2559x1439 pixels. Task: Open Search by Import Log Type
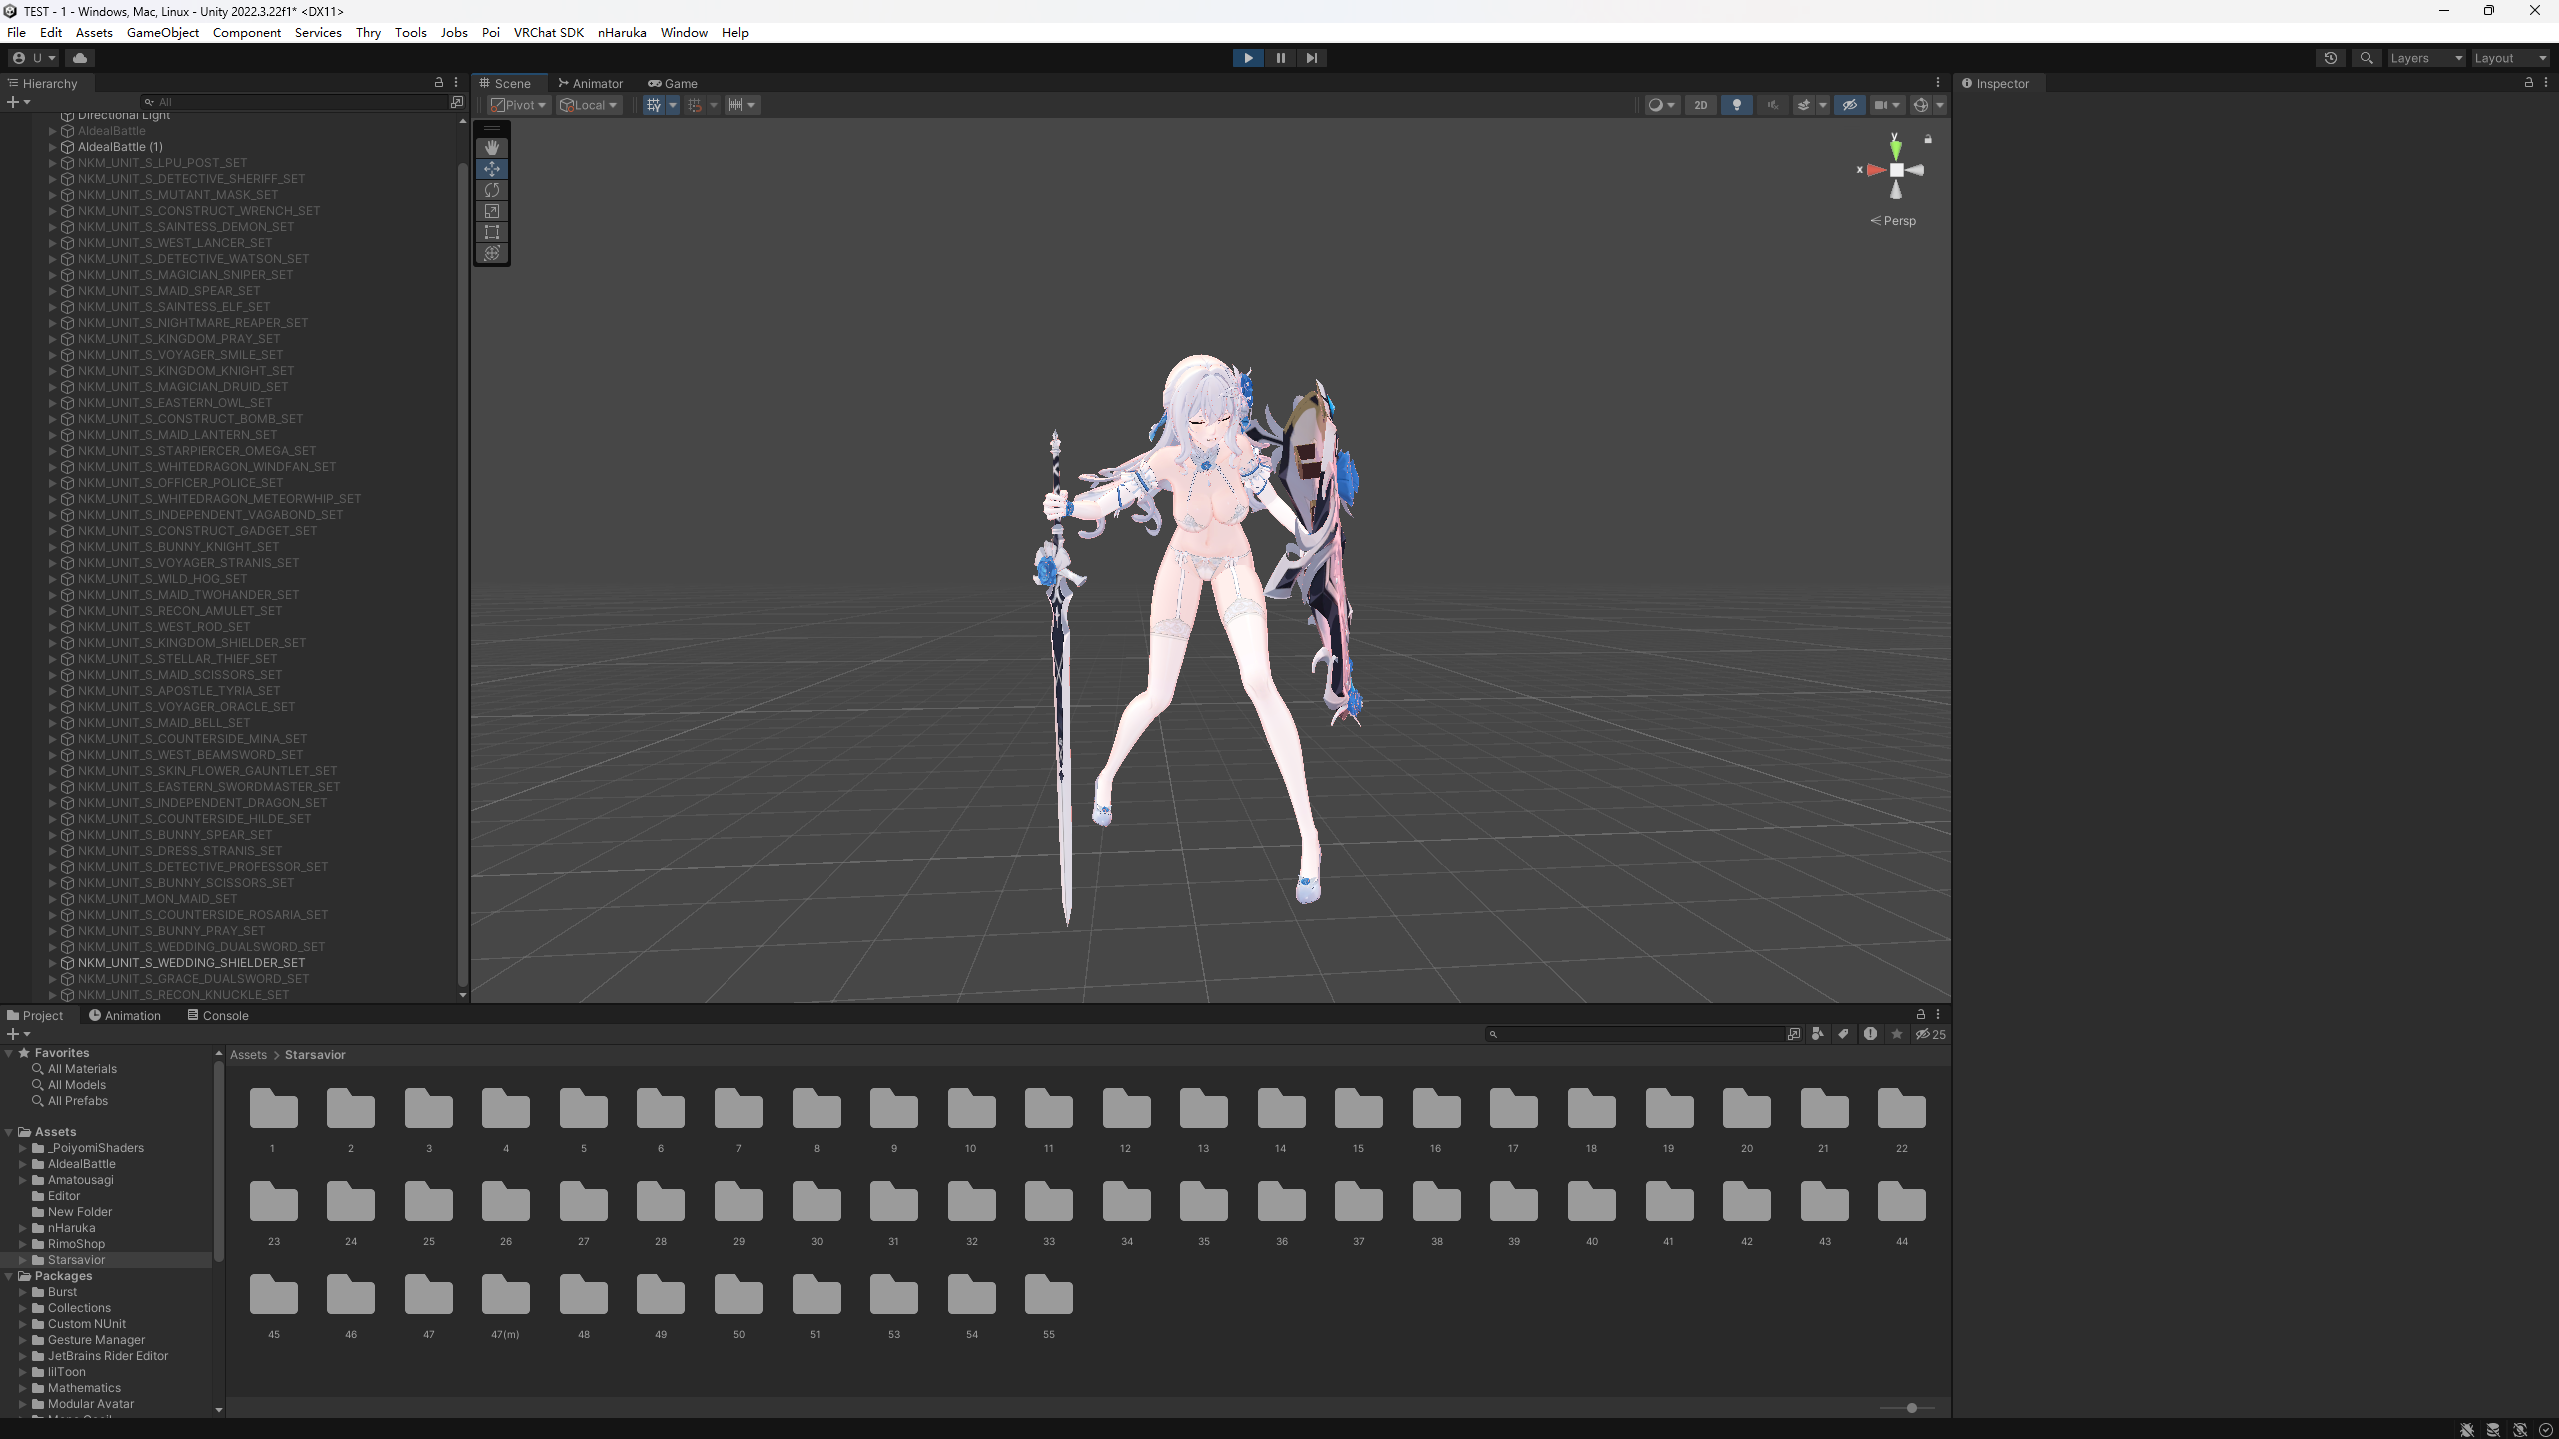tap(1870, 1034)
